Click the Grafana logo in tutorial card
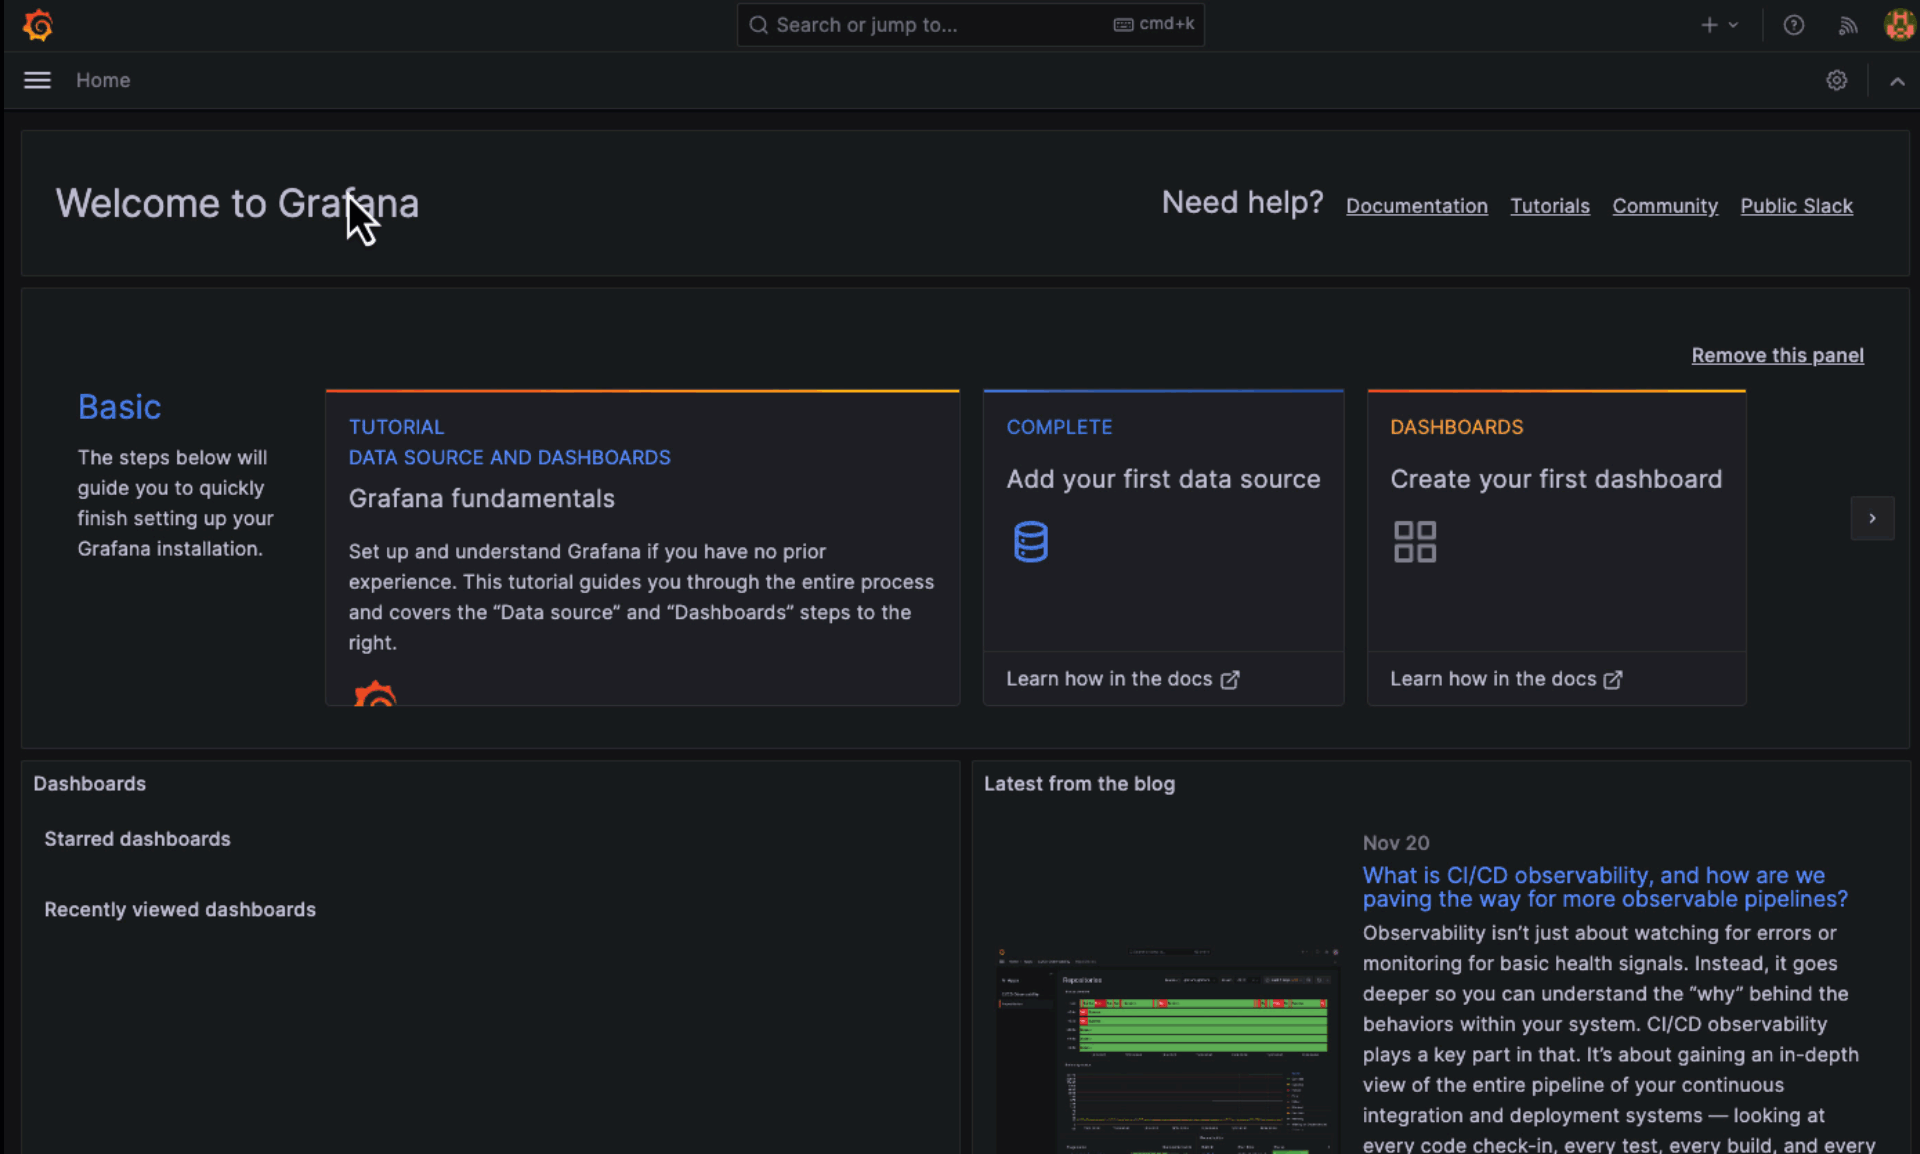 [x=375, y=693]
